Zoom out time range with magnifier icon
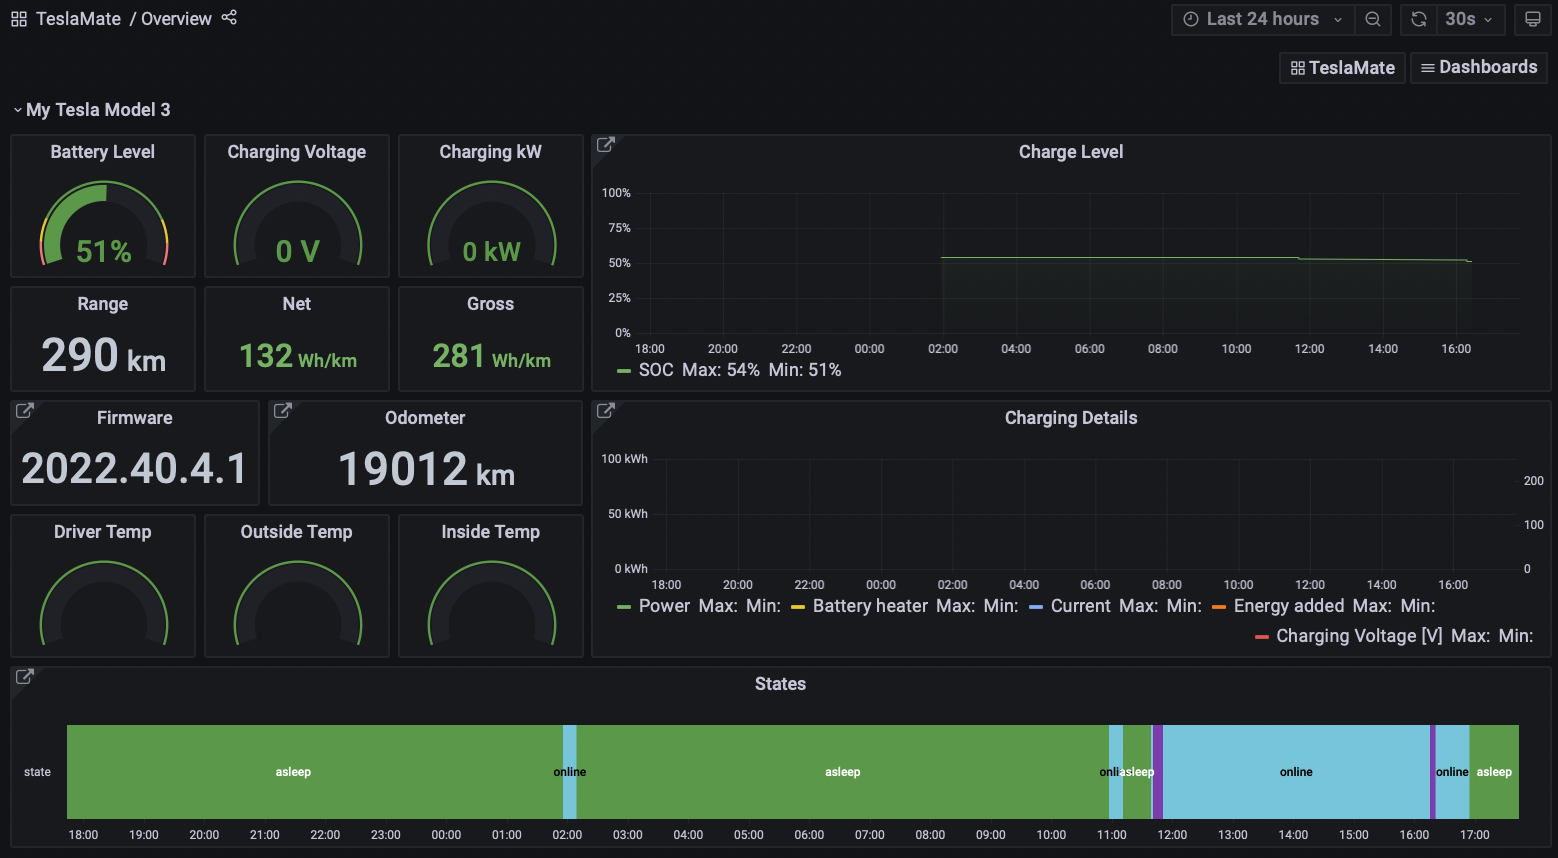 [1373, 19]
